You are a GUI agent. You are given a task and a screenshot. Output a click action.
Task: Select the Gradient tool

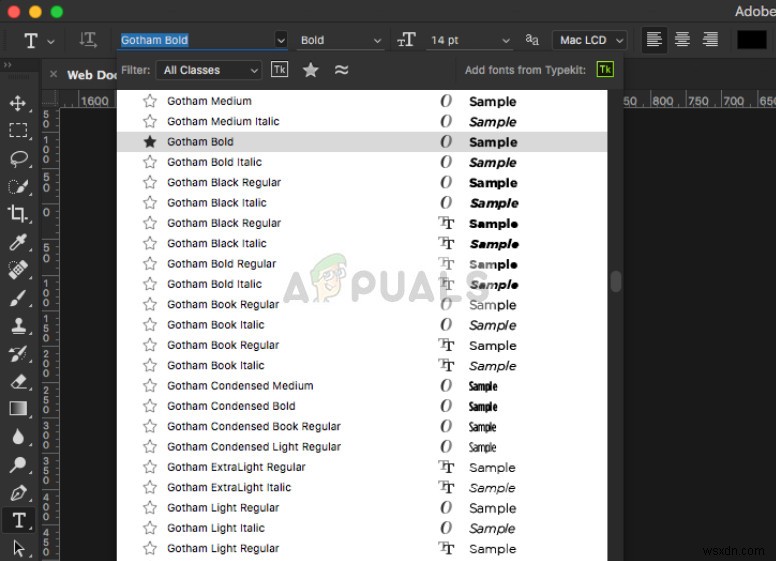coord(18,409)
